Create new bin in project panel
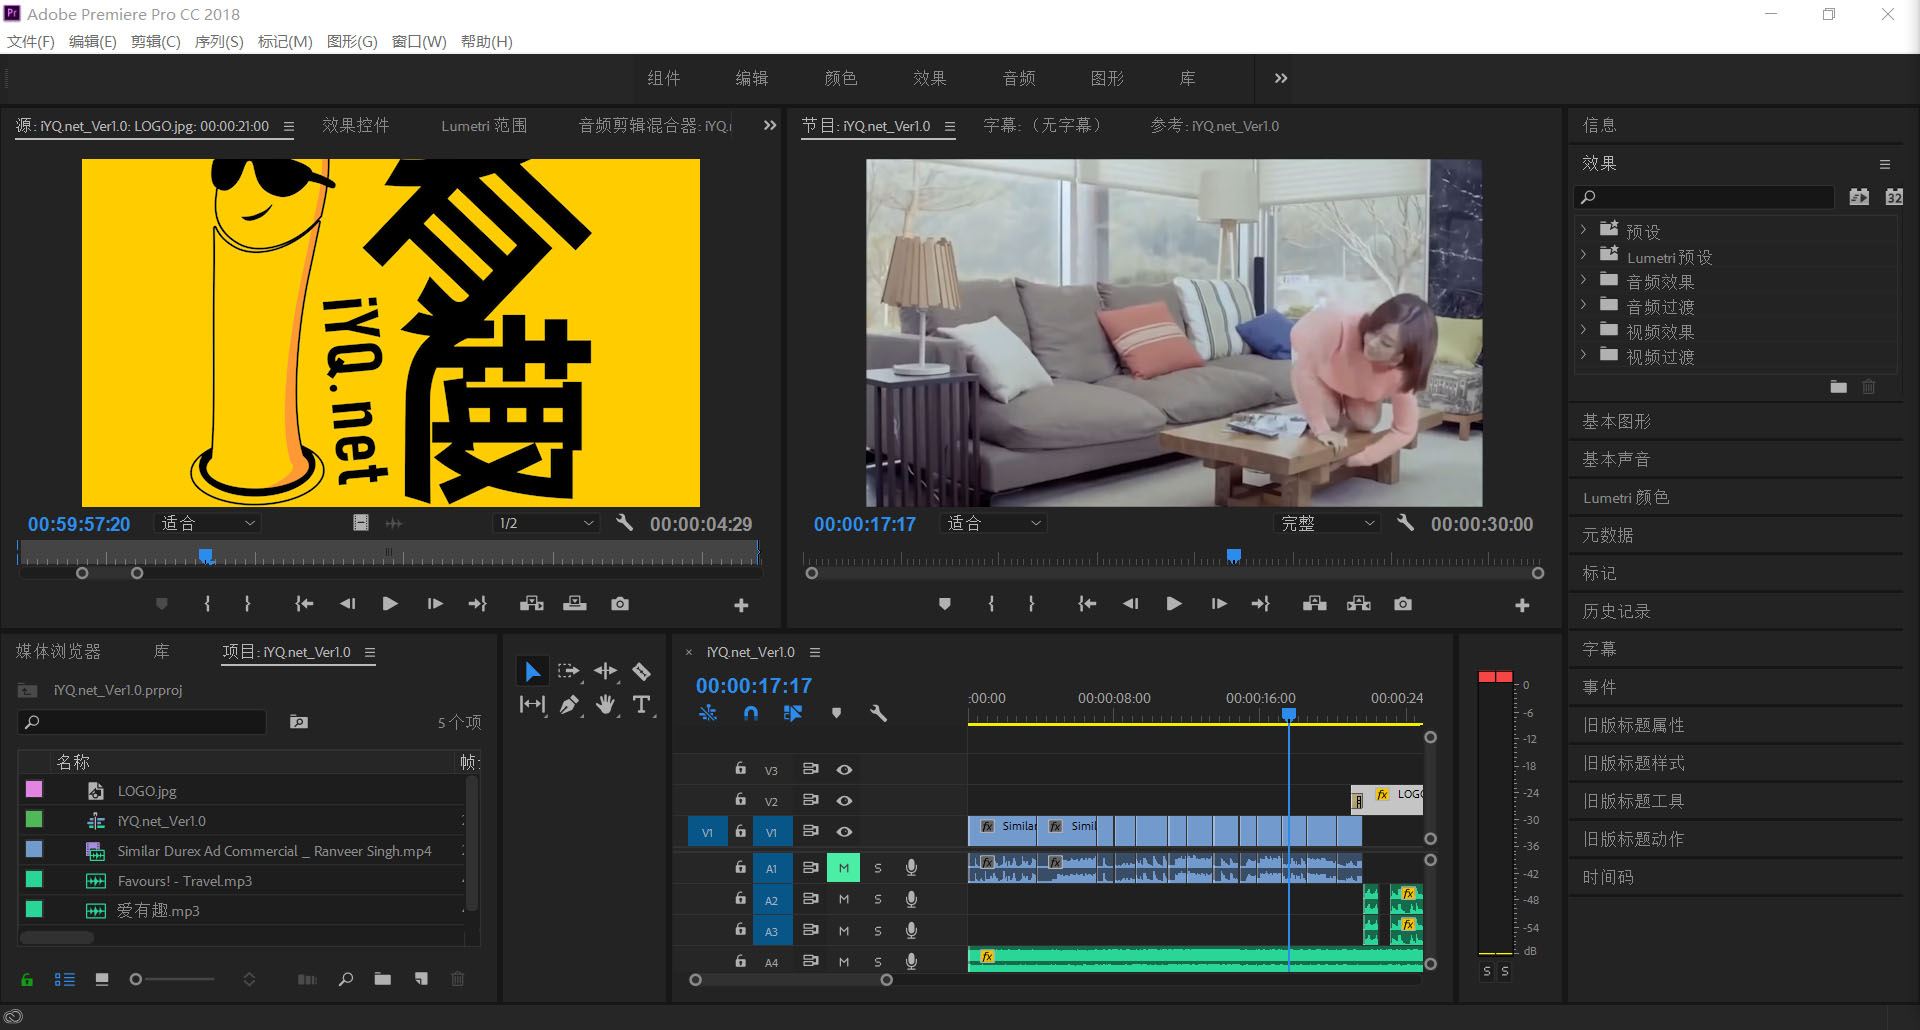The width and height of the screenshot is (1920, 1030). tap(382, 979)
